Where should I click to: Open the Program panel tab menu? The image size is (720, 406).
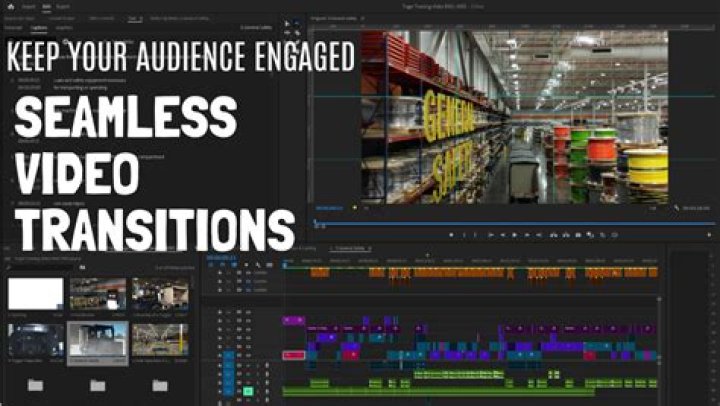tap(362, 18)
